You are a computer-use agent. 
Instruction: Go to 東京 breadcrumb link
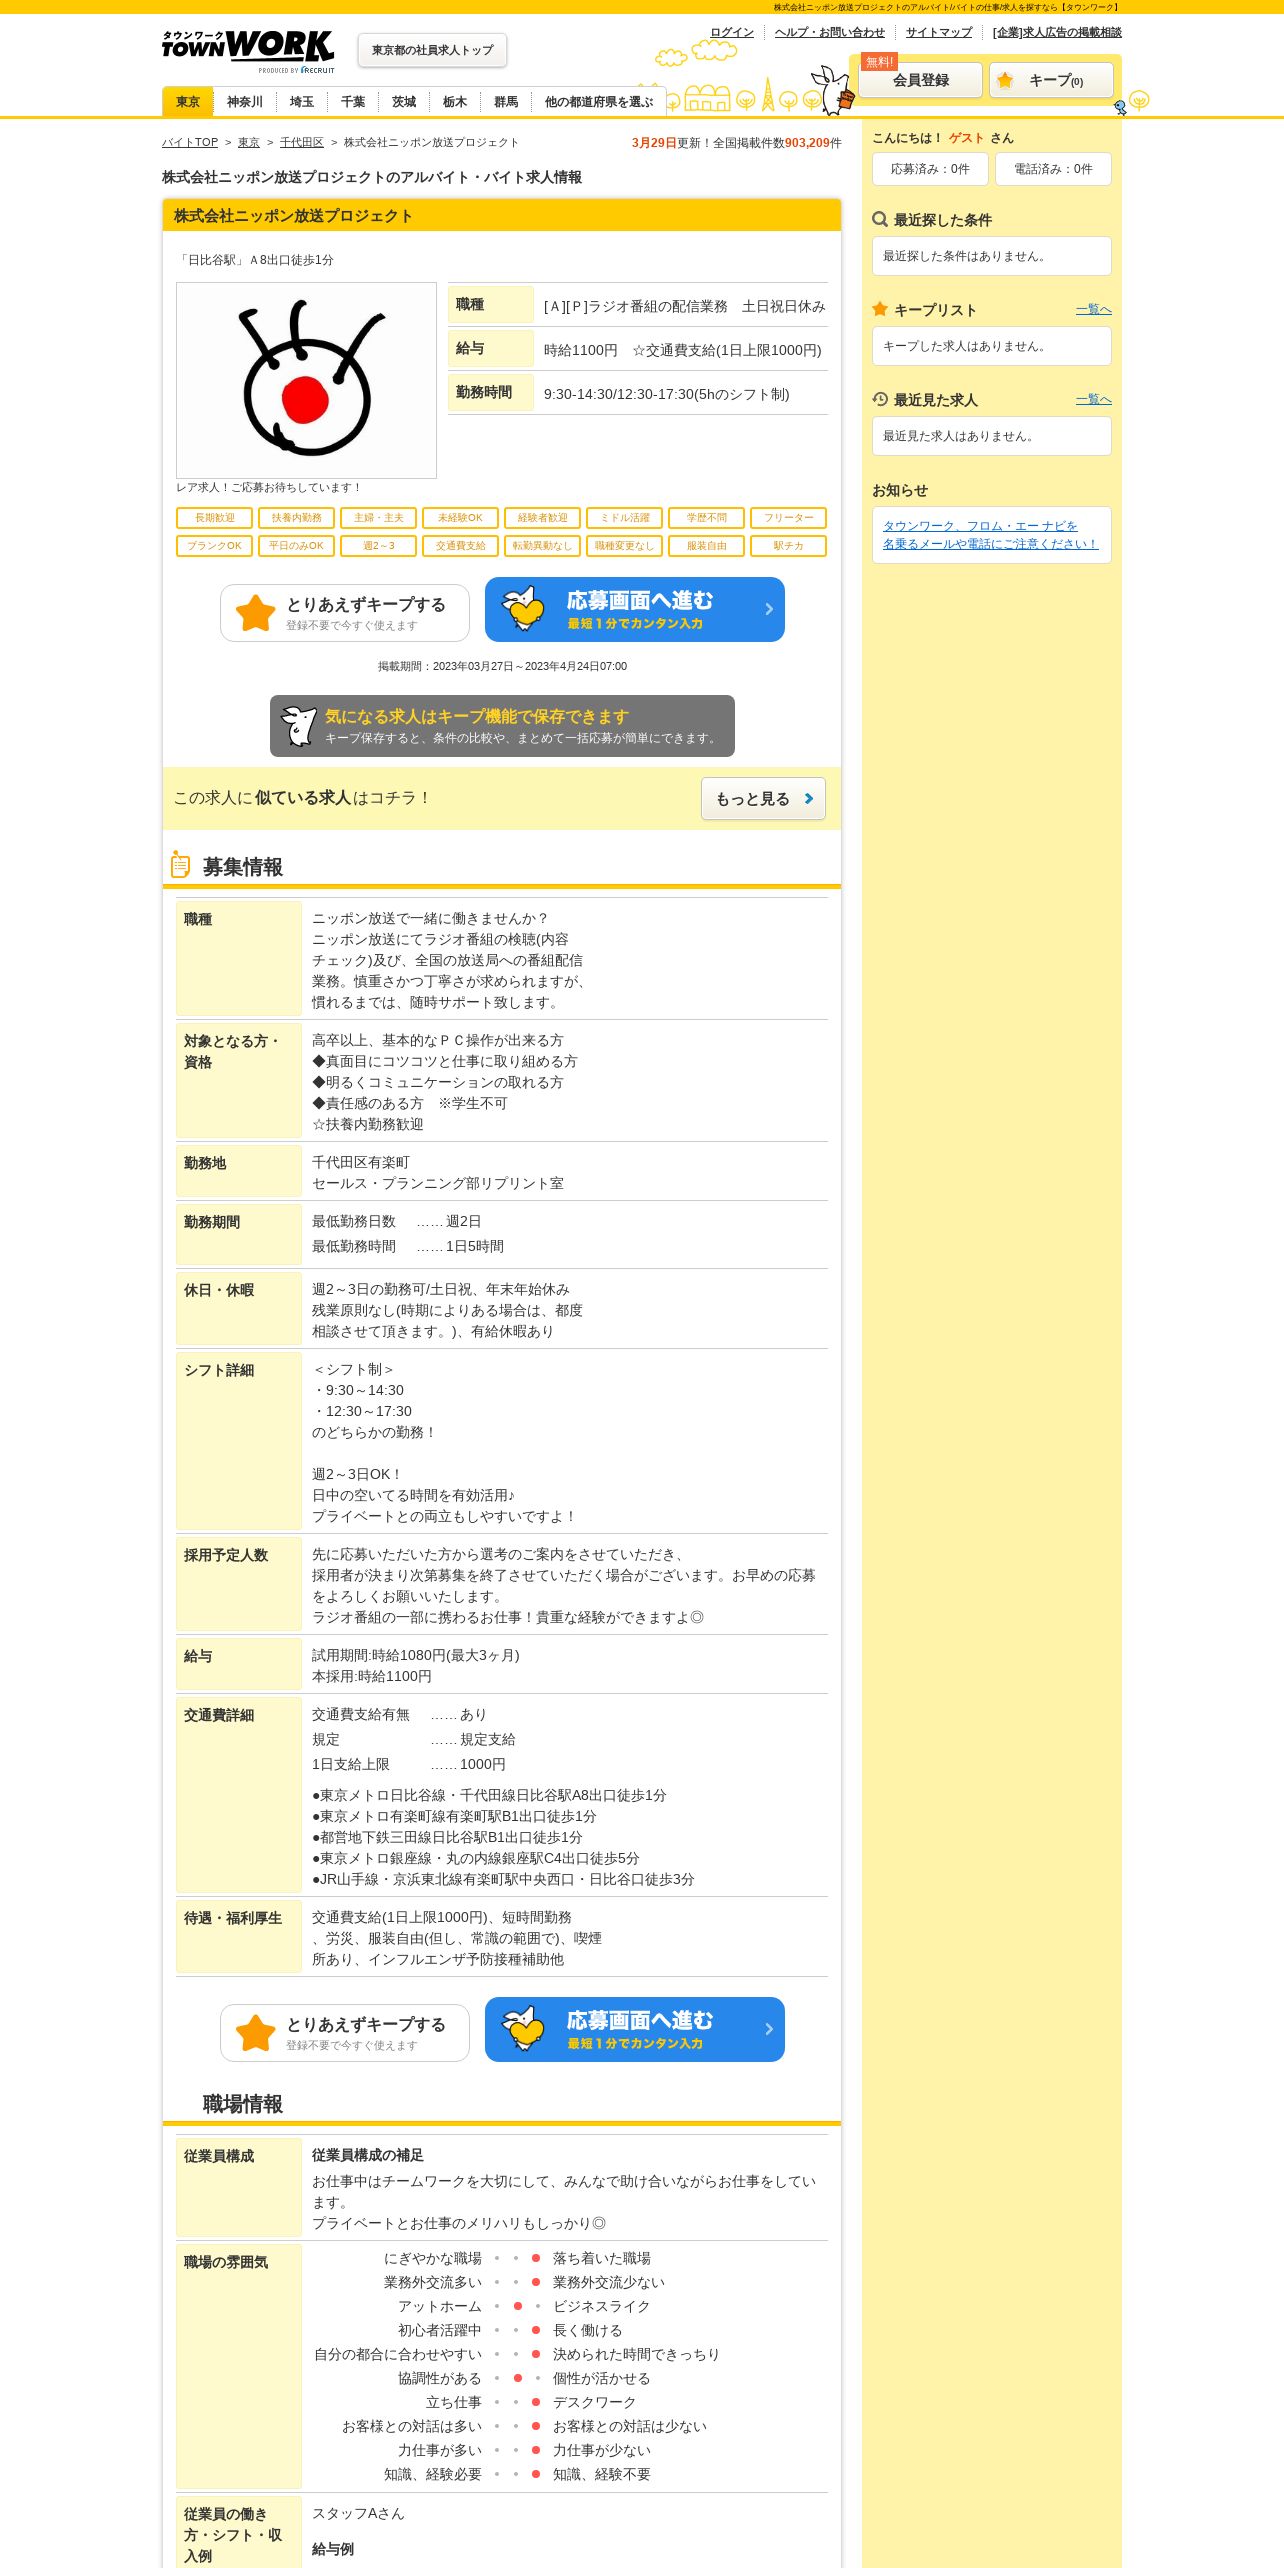tap(248, 143)
